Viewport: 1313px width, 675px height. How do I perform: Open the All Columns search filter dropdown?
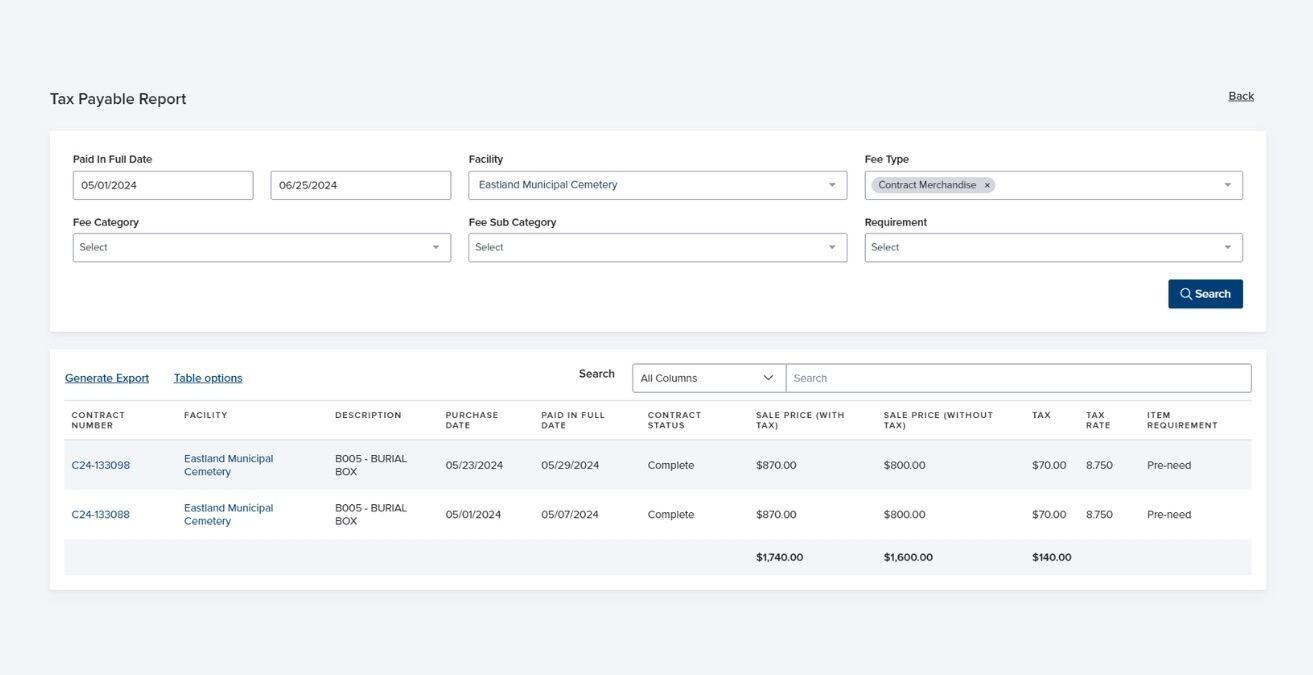point(709,378)
